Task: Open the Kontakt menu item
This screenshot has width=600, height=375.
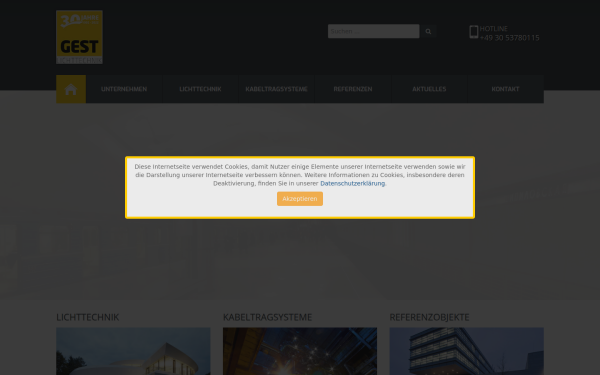Action: (505, 89)
